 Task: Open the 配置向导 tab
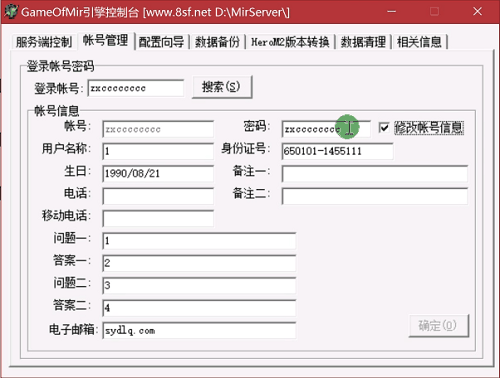coord(161,42)
